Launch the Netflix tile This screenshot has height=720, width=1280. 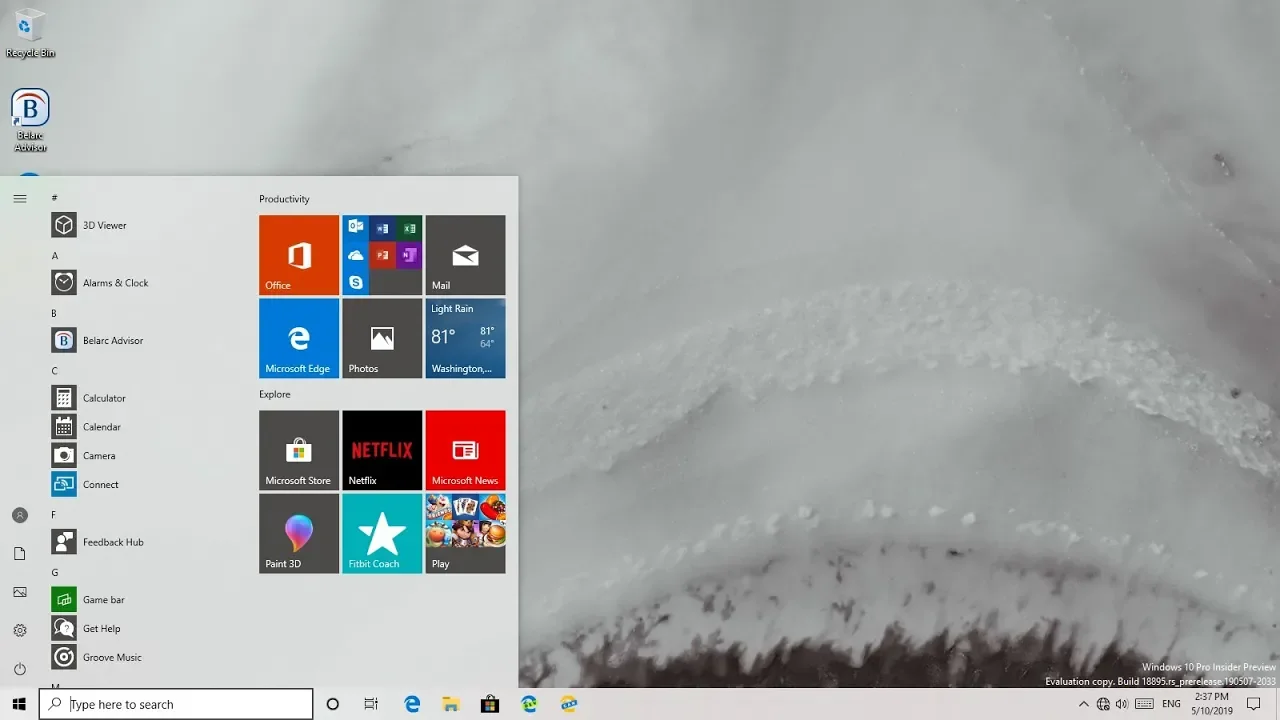pyautogui.click(x=382, y=450)
